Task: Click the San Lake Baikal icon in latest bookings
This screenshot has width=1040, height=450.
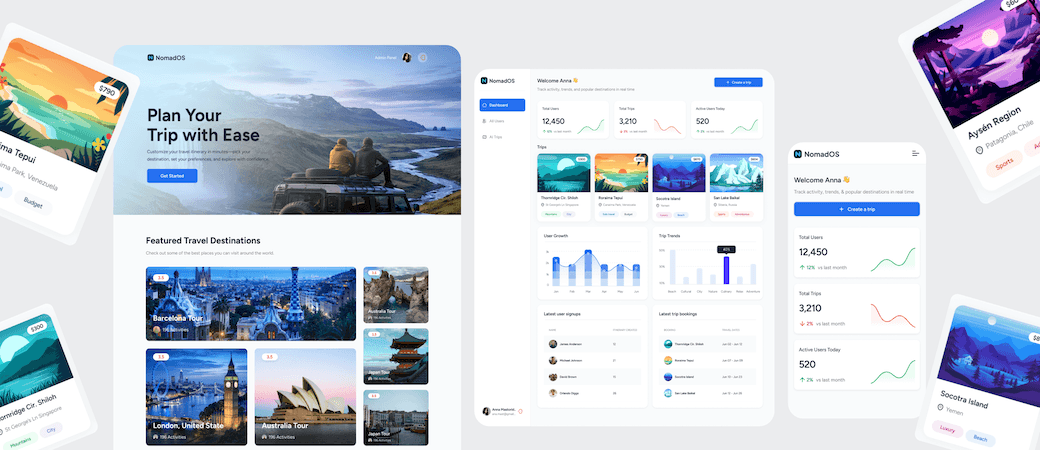Action: [668, 393]
